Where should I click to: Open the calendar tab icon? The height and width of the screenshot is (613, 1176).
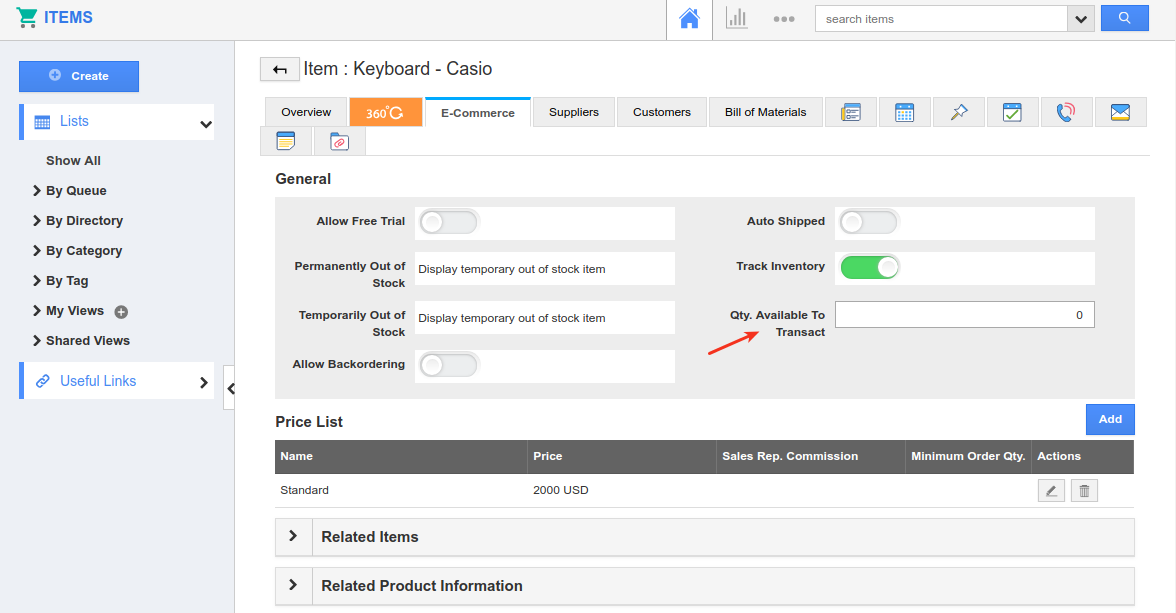click(x=904, y=113)
